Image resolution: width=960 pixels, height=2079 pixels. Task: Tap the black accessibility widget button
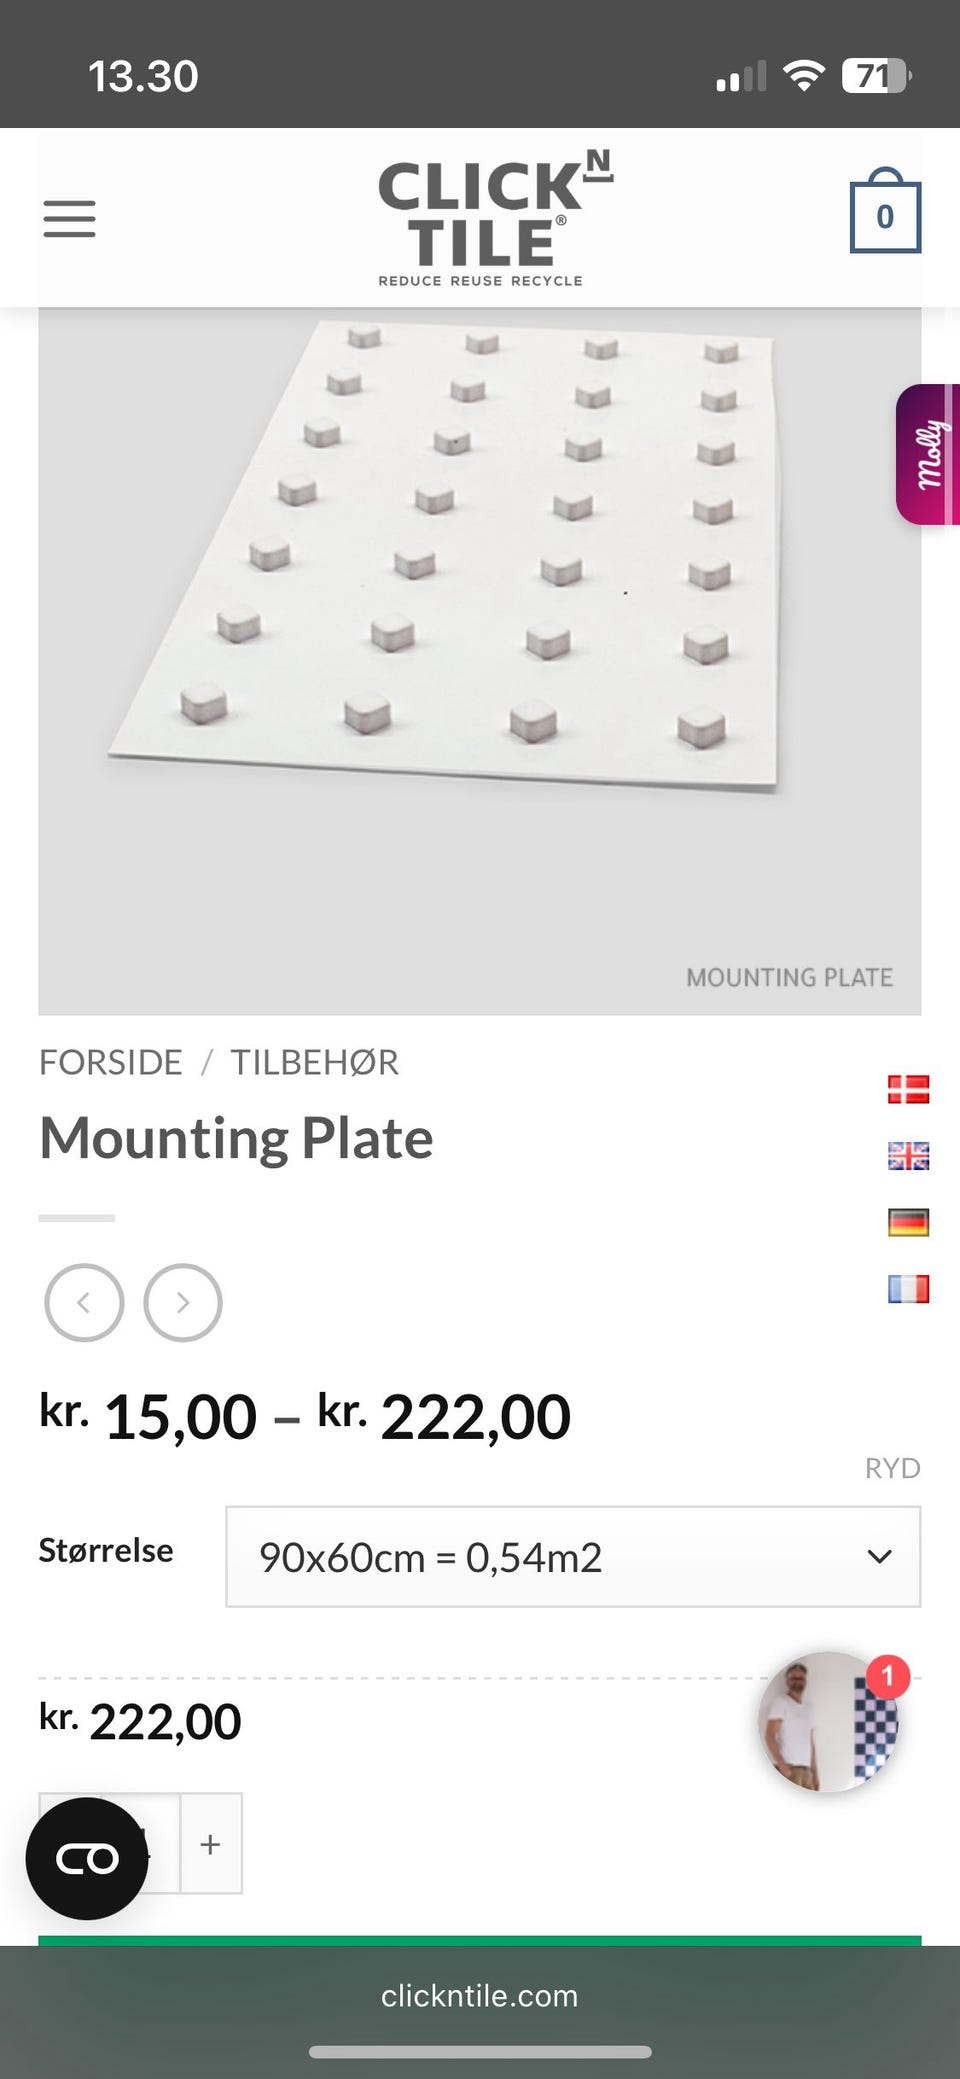coord(87,1858)
